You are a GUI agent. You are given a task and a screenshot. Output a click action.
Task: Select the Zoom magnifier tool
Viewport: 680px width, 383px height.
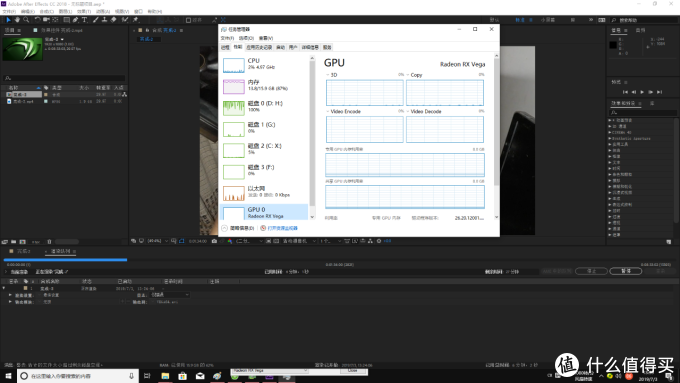pyautogui.click(x=26, y=20)
